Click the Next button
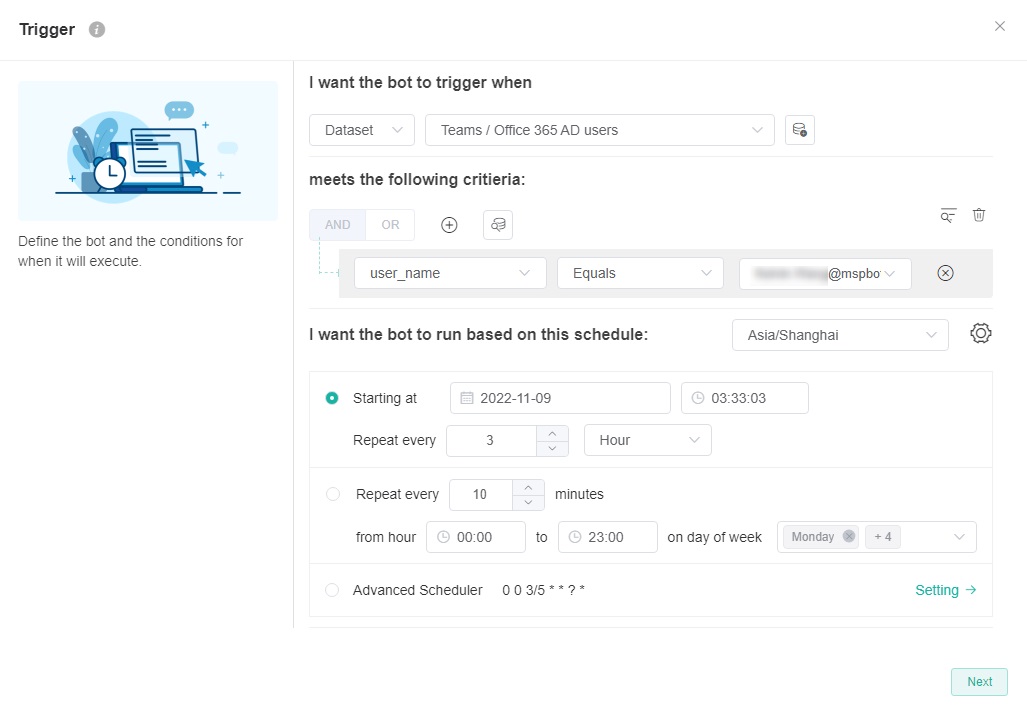 coord(978,681)
